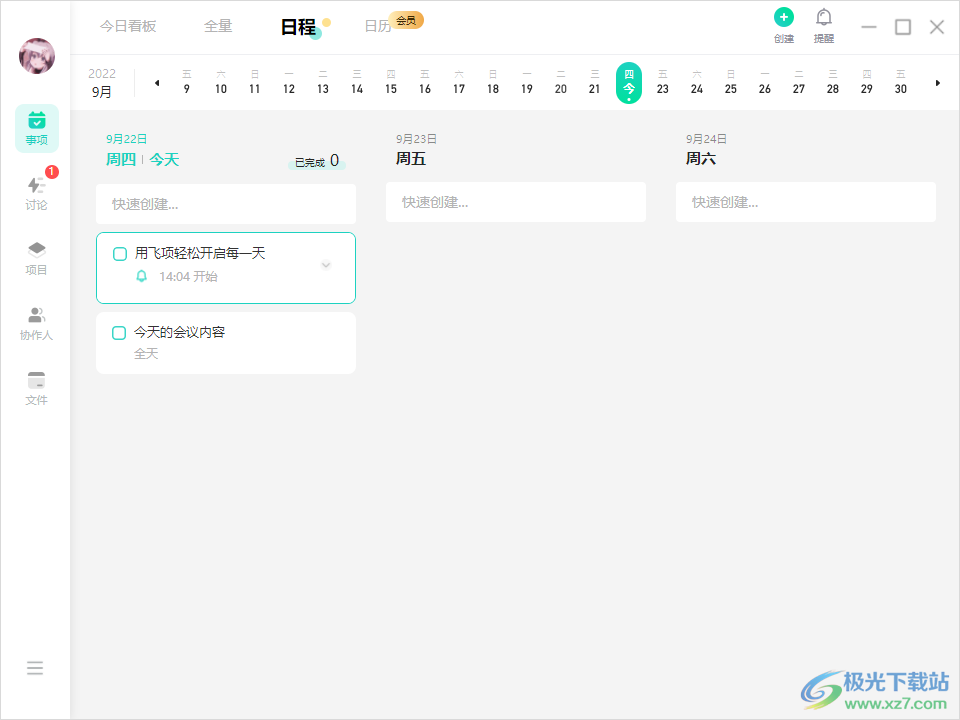The height and width of the screenshot is (720, 960).
Task: Click the green 创建 plus icon to create
Action: [784, 17]
